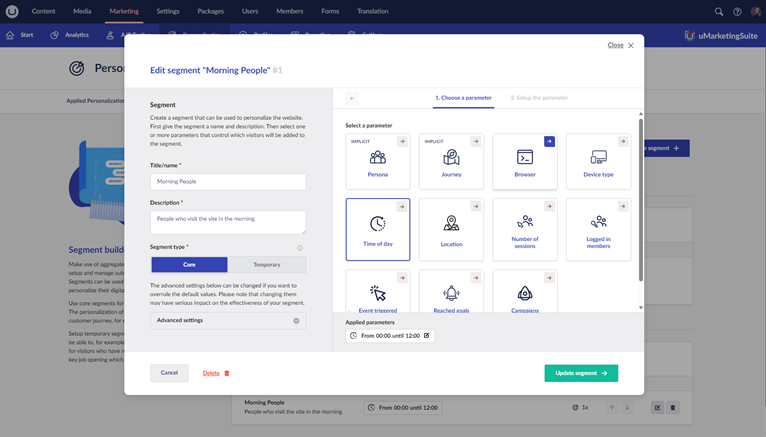Image resolution: width=766 pixels, height=437 pixels.
Task: Expand the Advanced settings section
Action: 228,321
